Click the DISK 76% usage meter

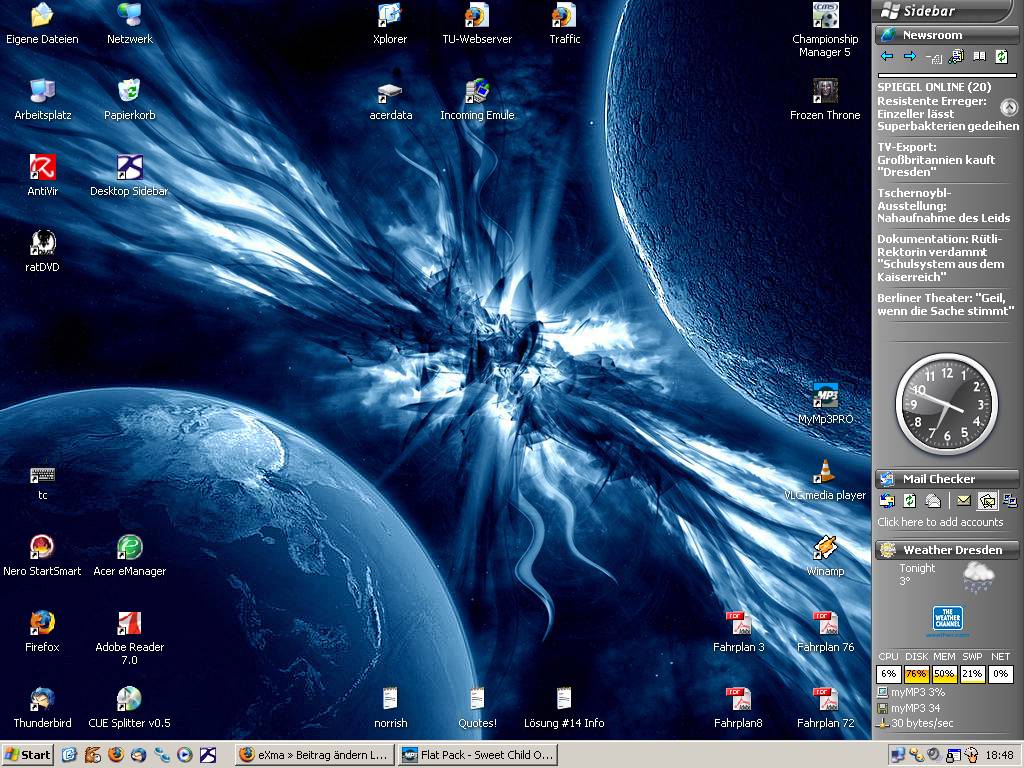pos(916,673)
